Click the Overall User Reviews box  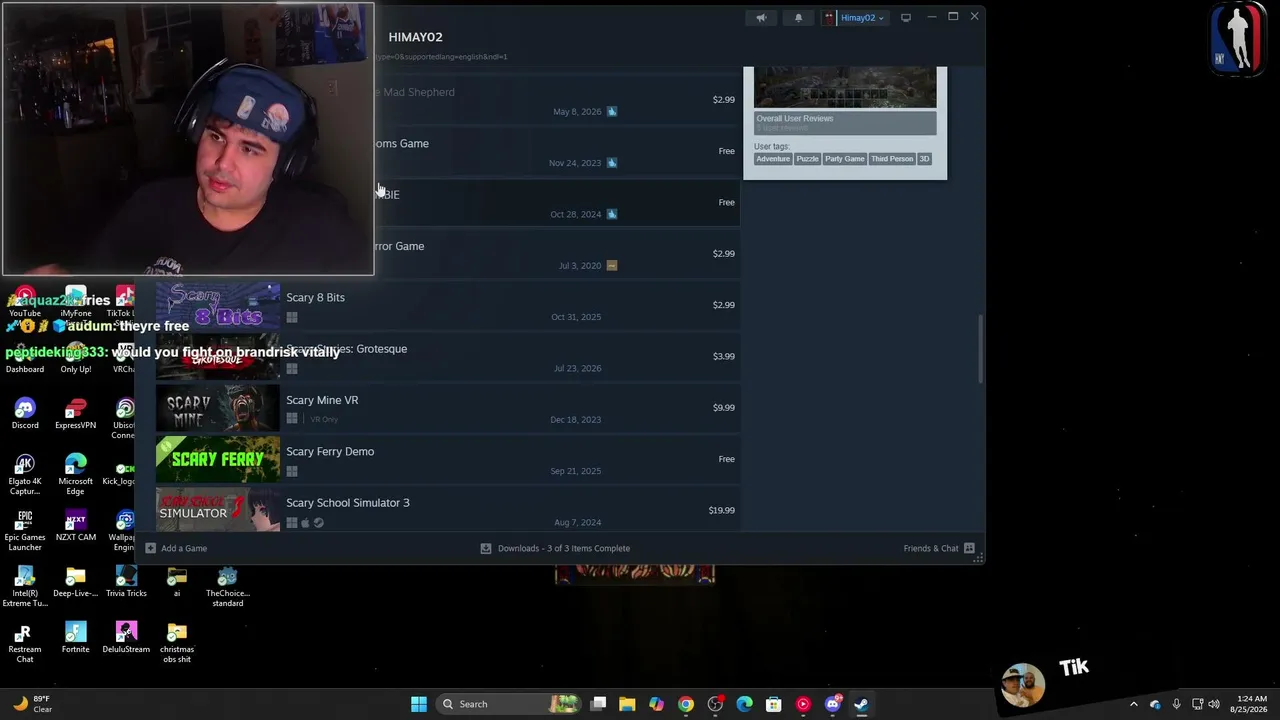tap(845, 123)
